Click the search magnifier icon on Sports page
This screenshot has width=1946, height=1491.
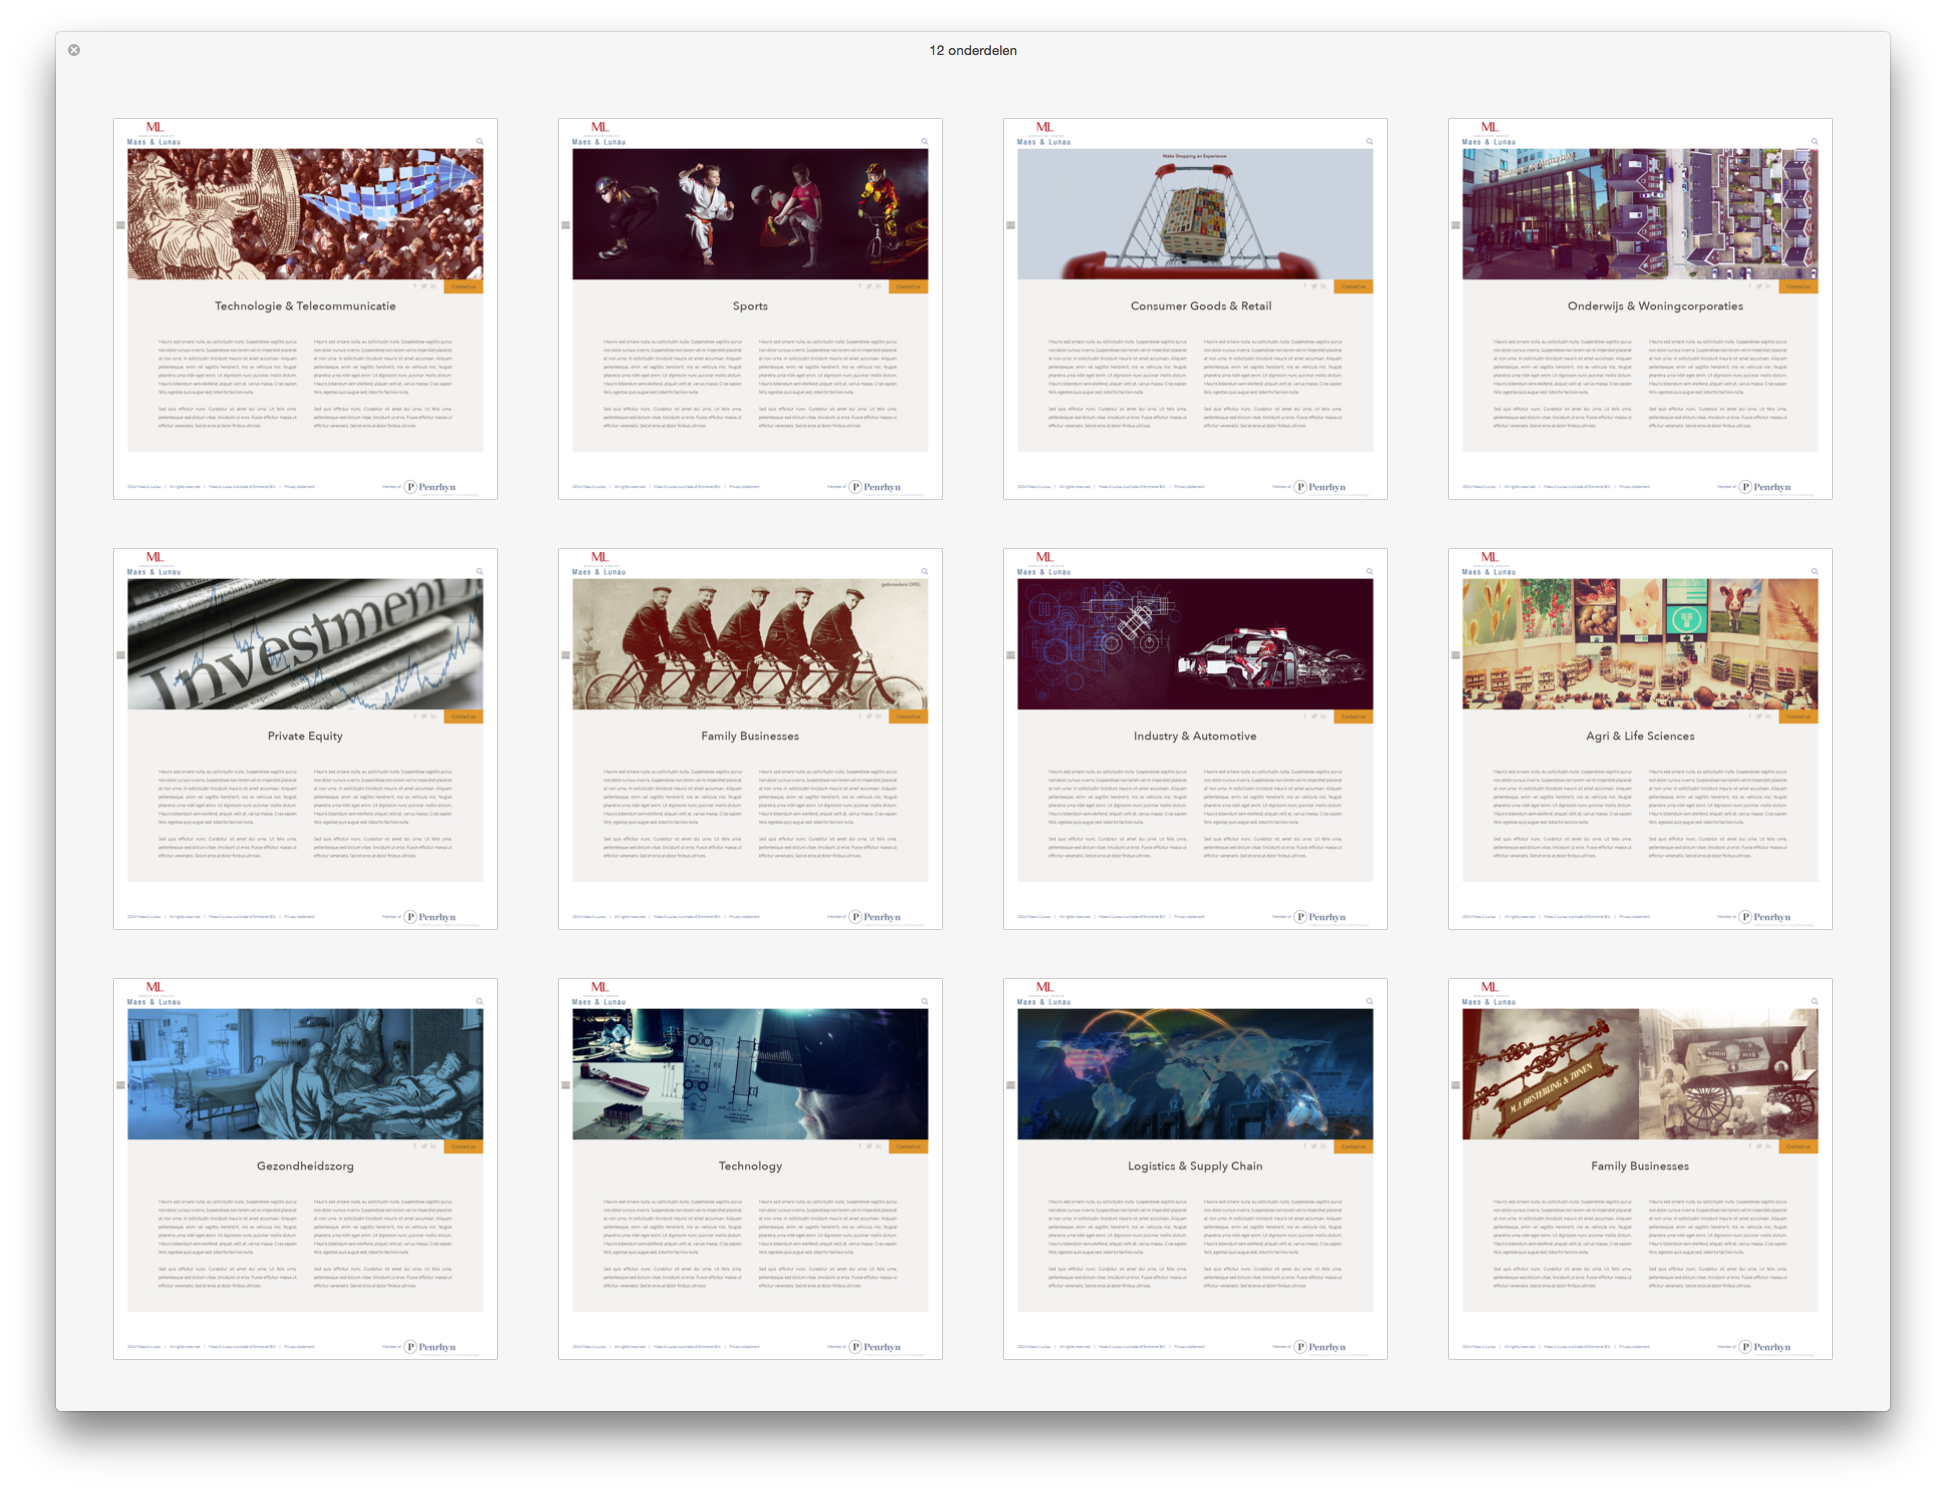924,141
